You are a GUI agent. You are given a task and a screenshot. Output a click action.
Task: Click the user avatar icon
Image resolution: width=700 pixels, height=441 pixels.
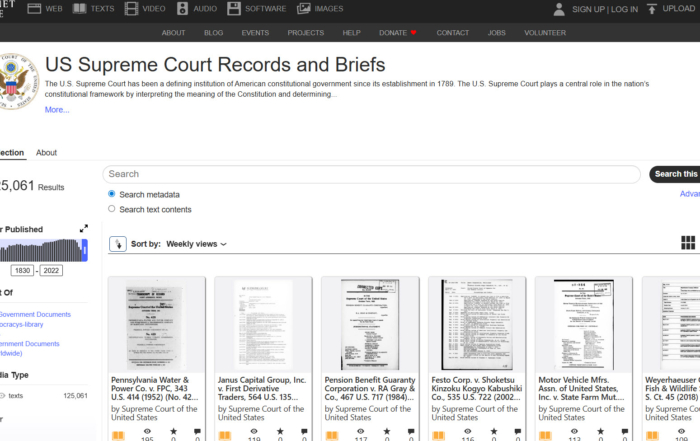point(559,9)
